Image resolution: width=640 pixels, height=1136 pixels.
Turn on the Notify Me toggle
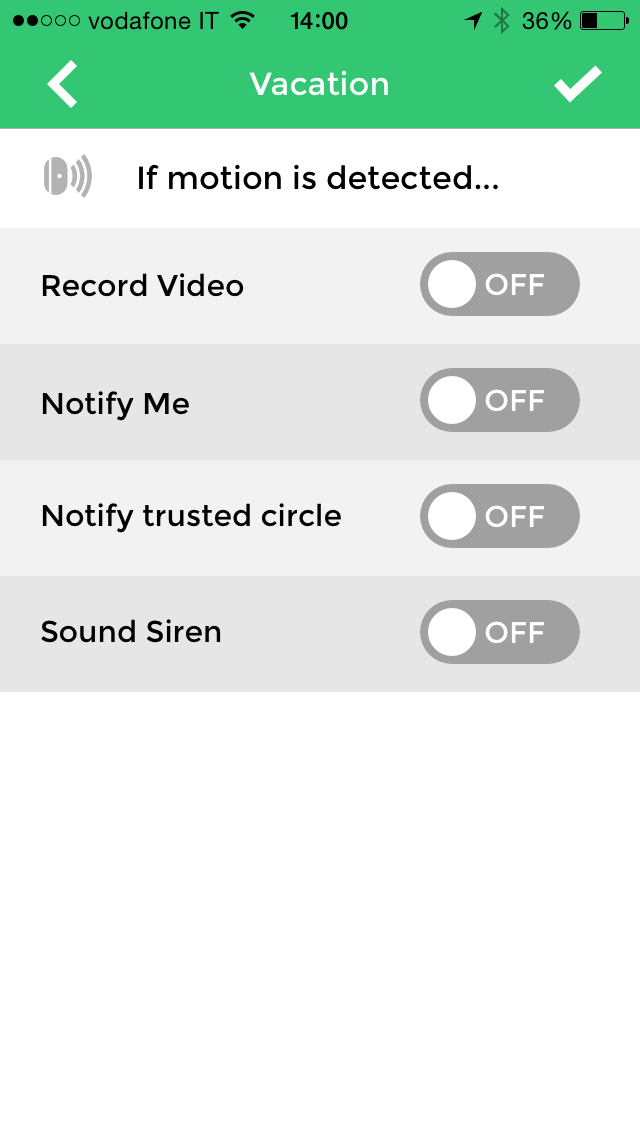pyautogui.click(x=499, y=400)
